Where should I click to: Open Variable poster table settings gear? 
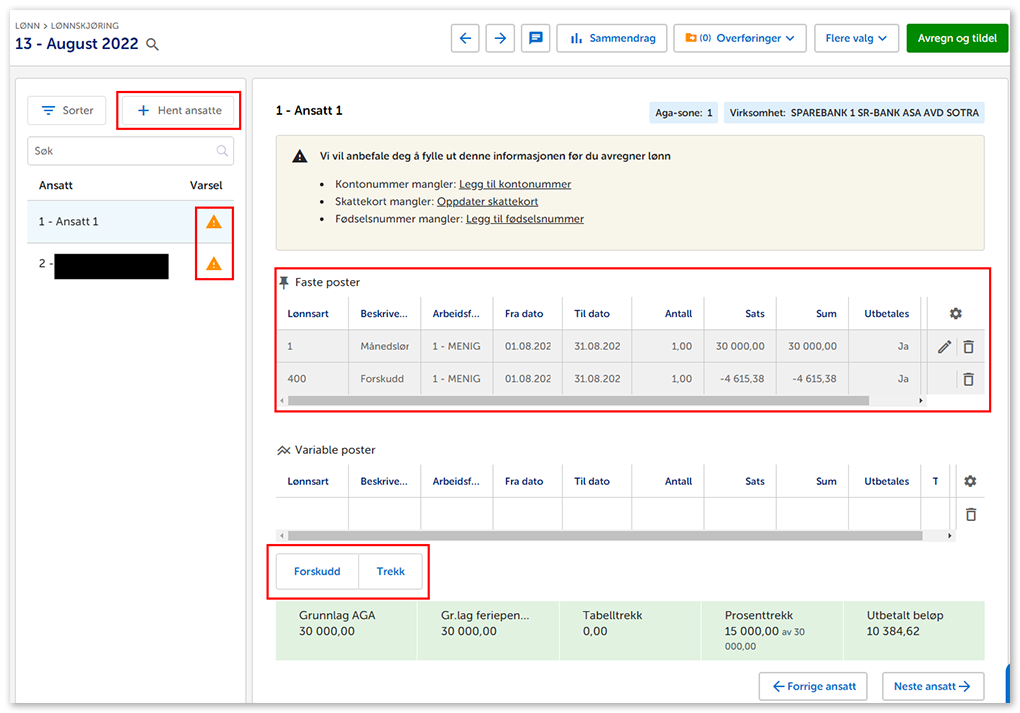(x=969, y=481)
